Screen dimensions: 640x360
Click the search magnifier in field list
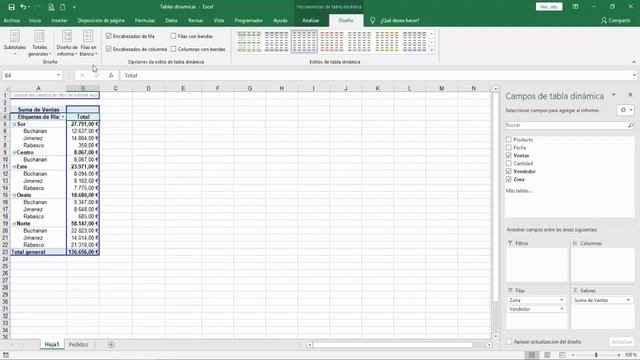click(x=630, y=125)
